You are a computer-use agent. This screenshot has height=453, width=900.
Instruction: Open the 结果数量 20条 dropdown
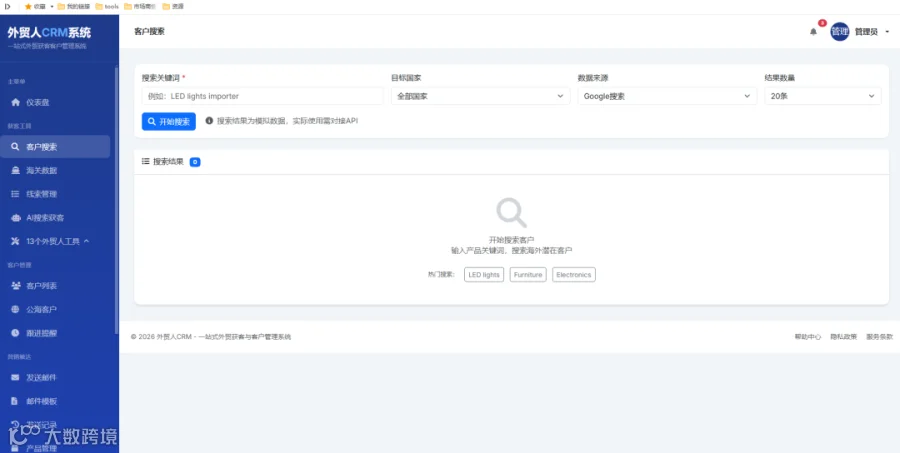[x=823, y=96]
